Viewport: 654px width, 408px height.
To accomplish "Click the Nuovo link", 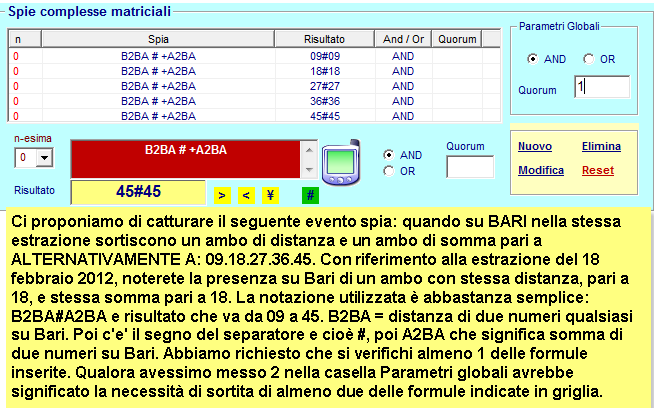I will coord(535,146).
